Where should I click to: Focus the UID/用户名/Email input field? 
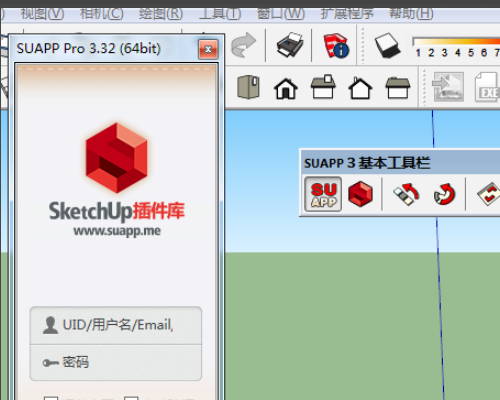click(x=116, y=325)
